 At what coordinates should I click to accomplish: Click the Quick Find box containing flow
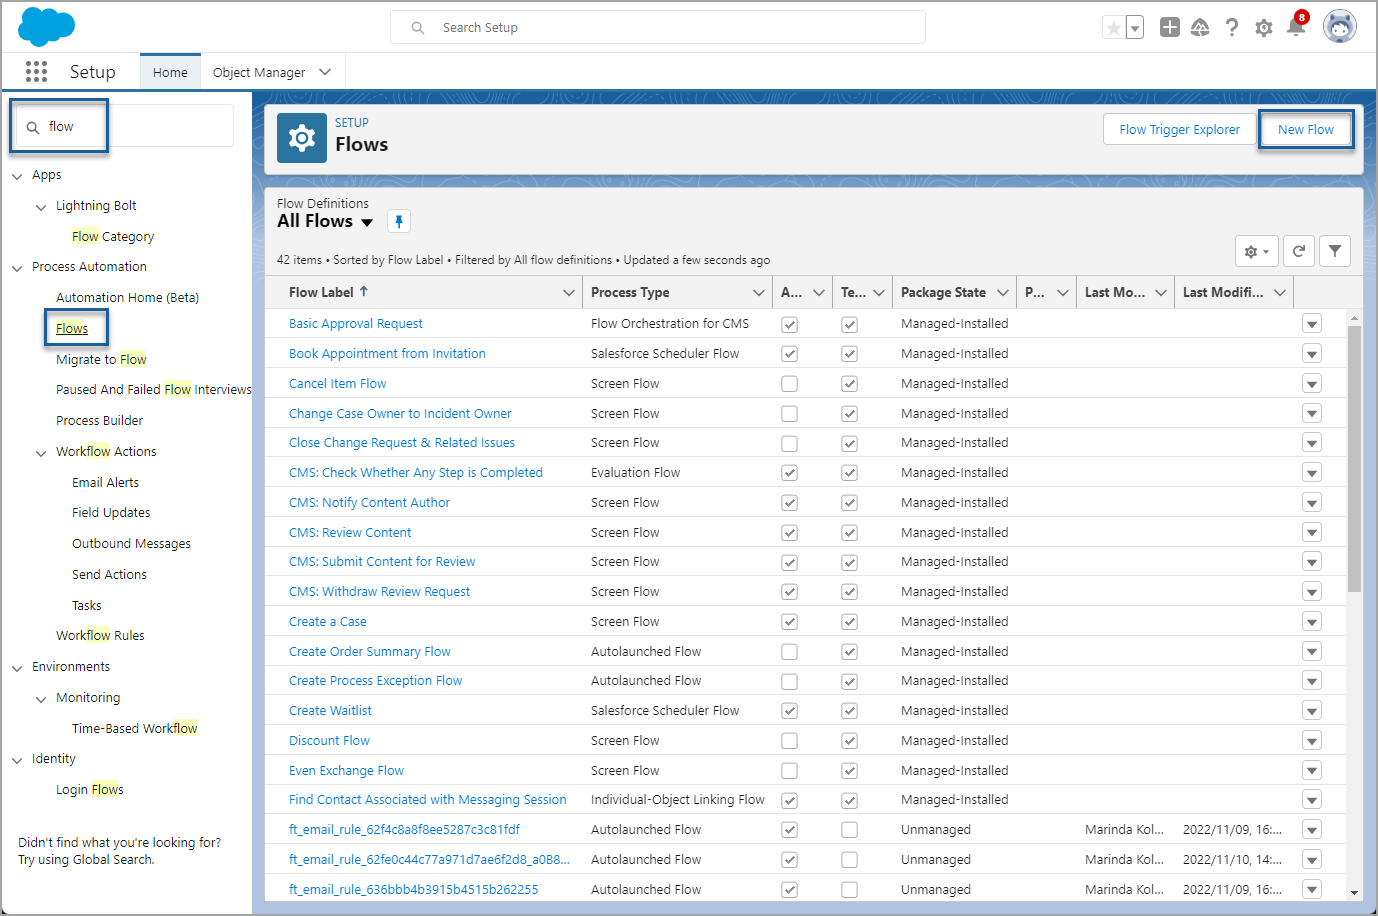[124, 127]
